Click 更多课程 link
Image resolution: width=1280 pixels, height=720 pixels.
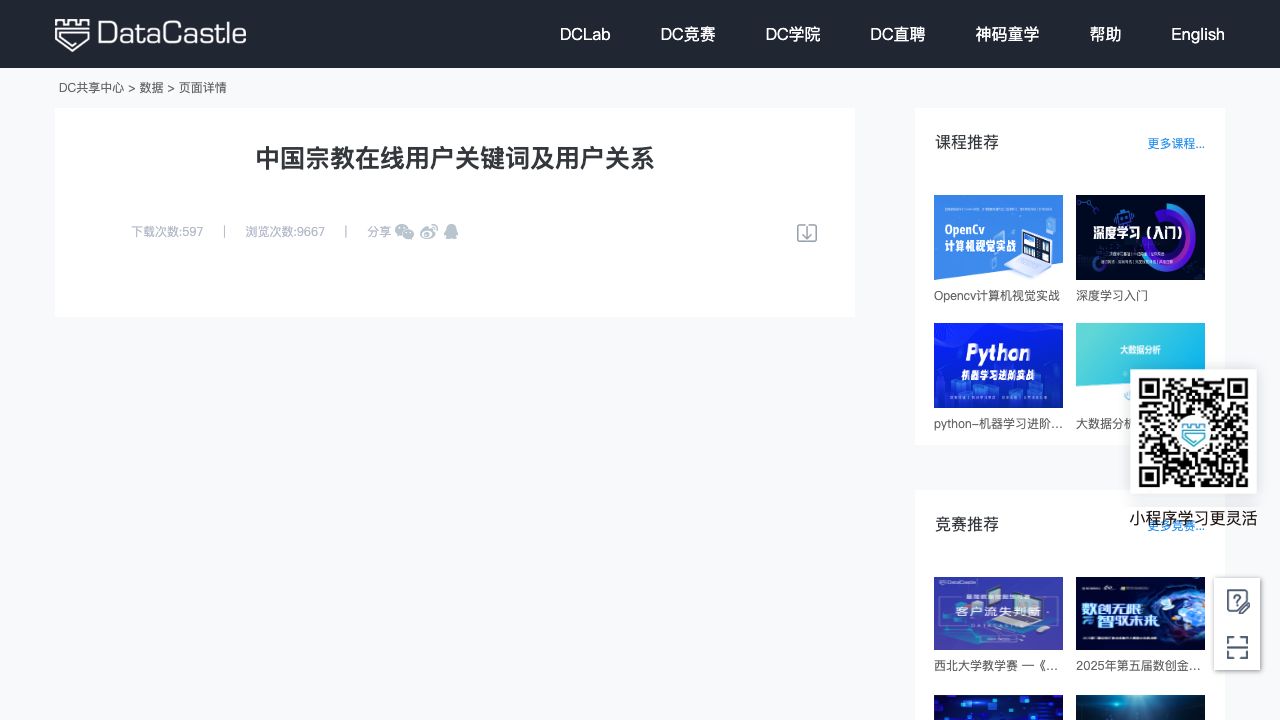[x=1176, y=144]
